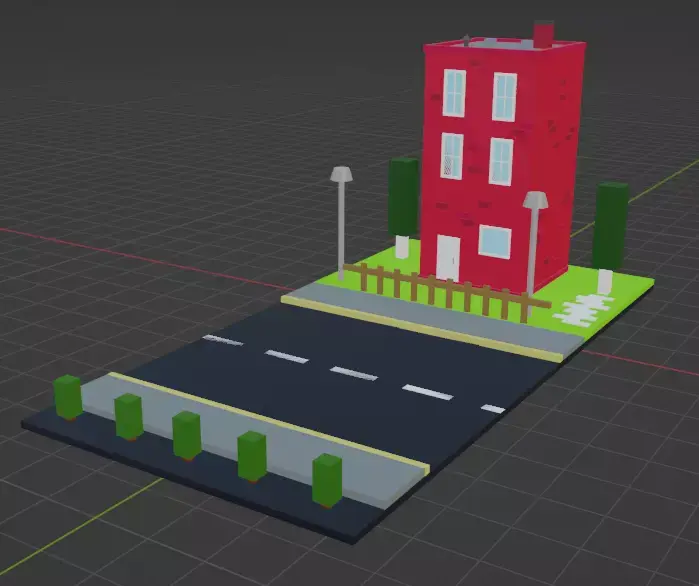
Task: Select the leftmost green bush on the near sidewalk
Action: click(x=68, y=397)
